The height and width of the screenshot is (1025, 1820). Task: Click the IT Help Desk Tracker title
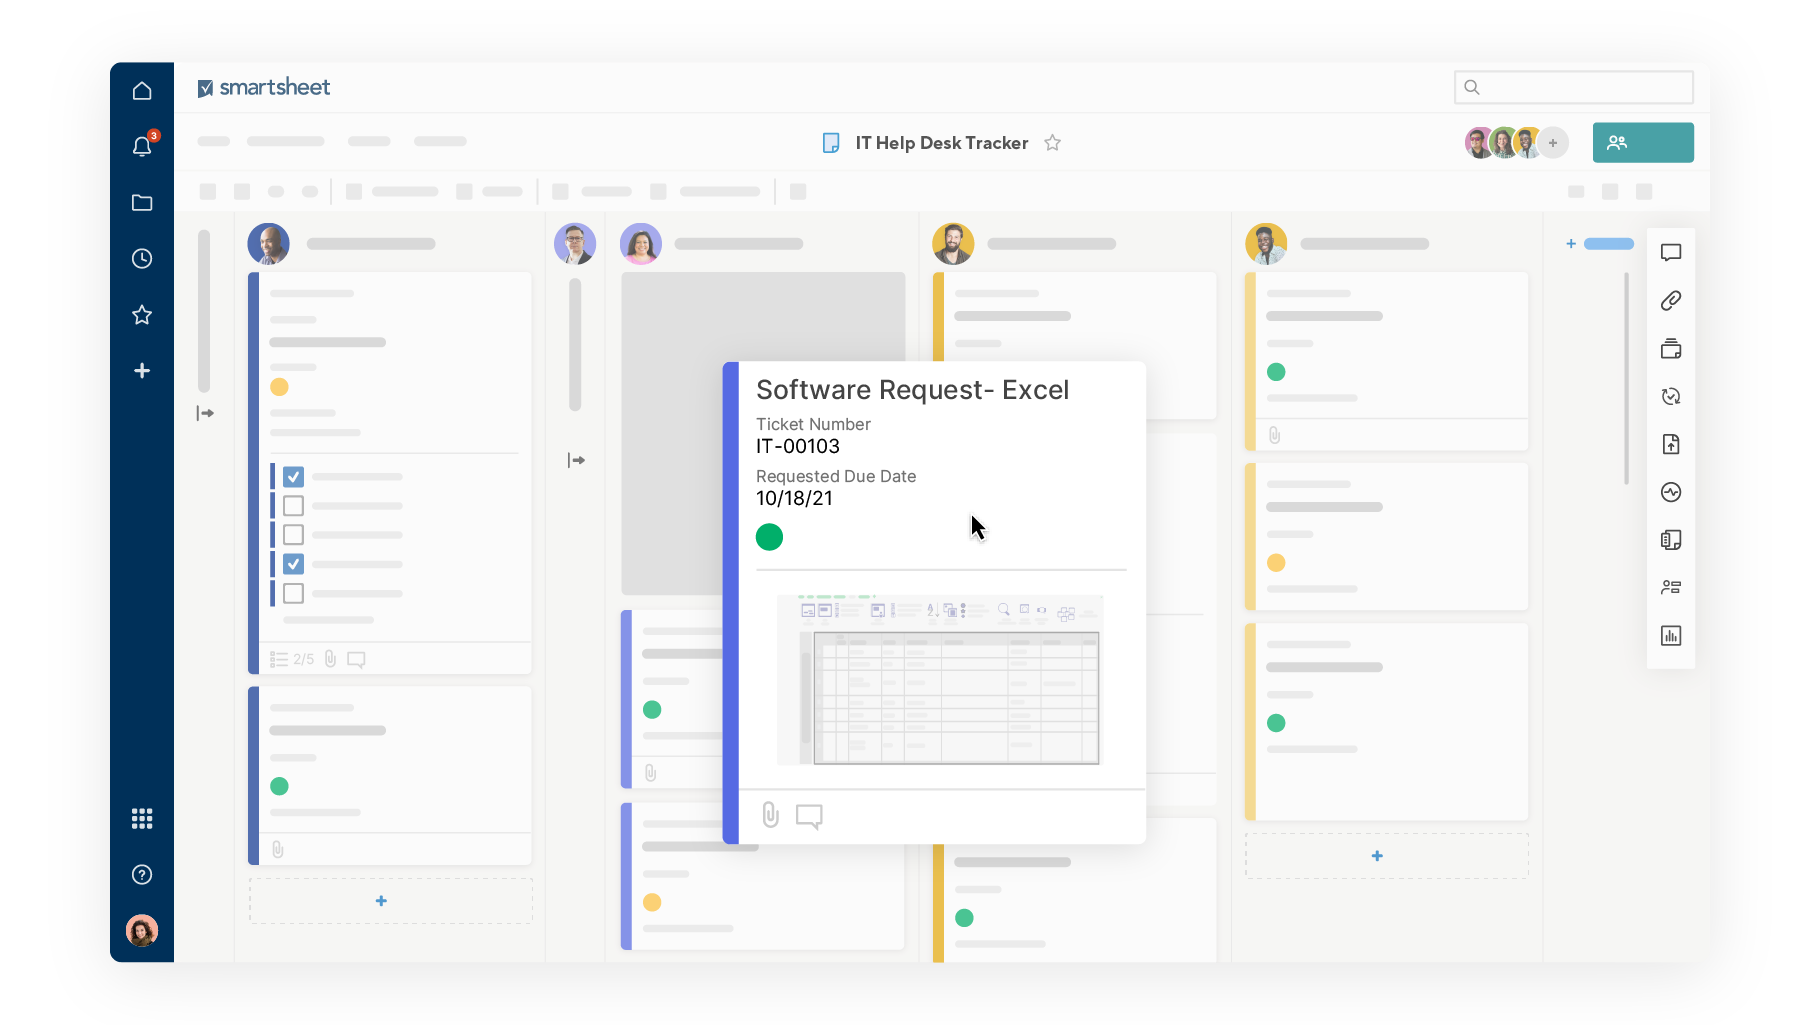(x=942, y=143)
